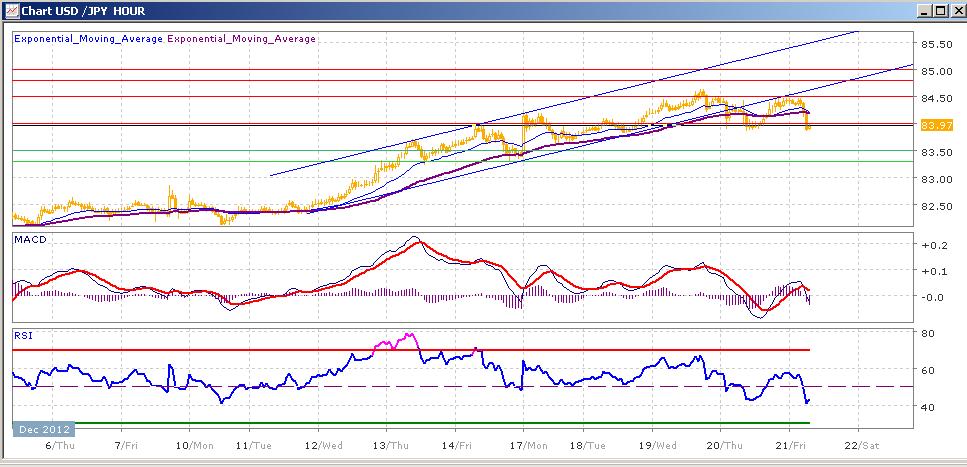The image size is (967, 467).
Task: Click the Dec 2012 date badge
Action: [x=43, y=429]
